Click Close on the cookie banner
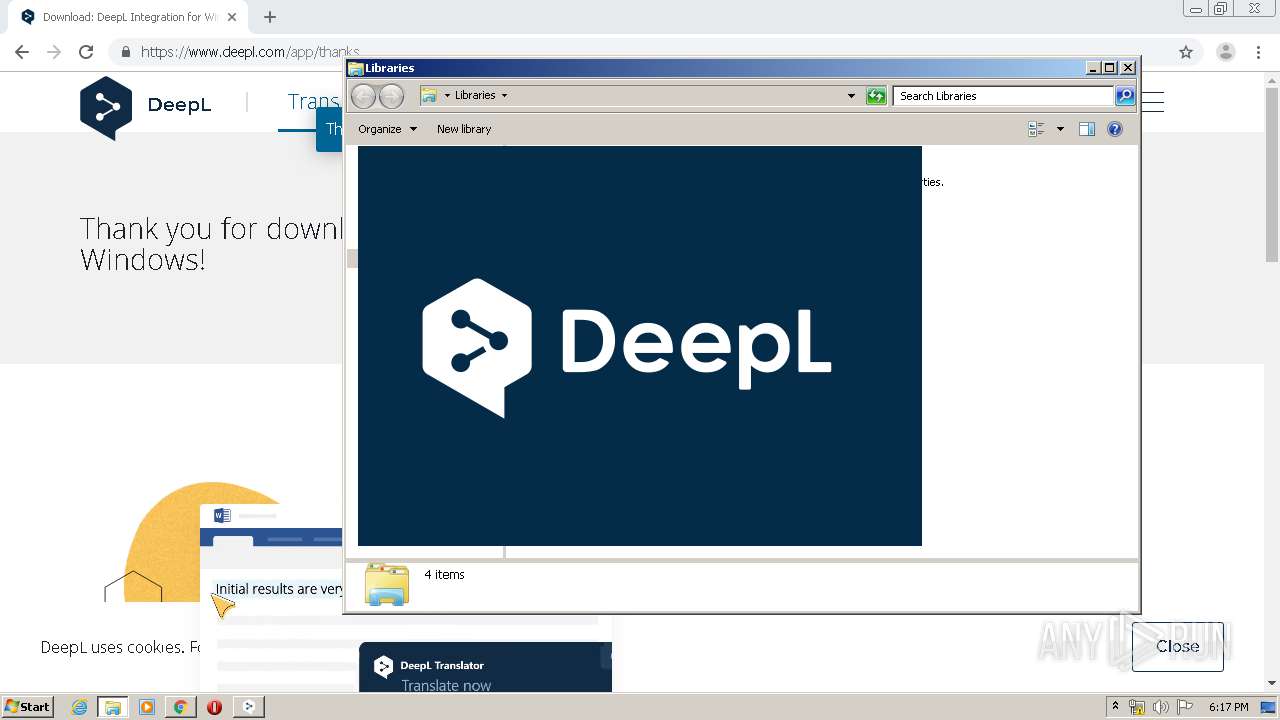Viewport: 1280px width, 720px height. [1177, 646]
